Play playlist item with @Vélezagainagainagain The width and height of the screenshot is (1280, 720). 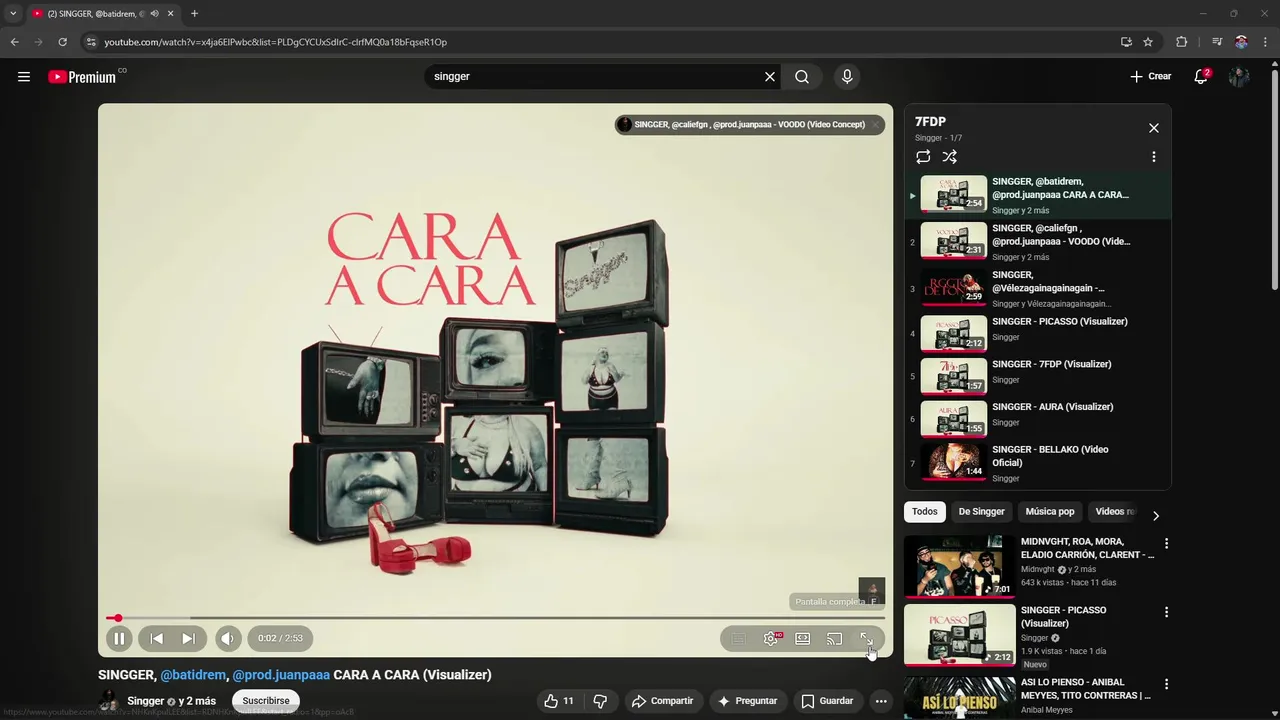point(1038,288)
